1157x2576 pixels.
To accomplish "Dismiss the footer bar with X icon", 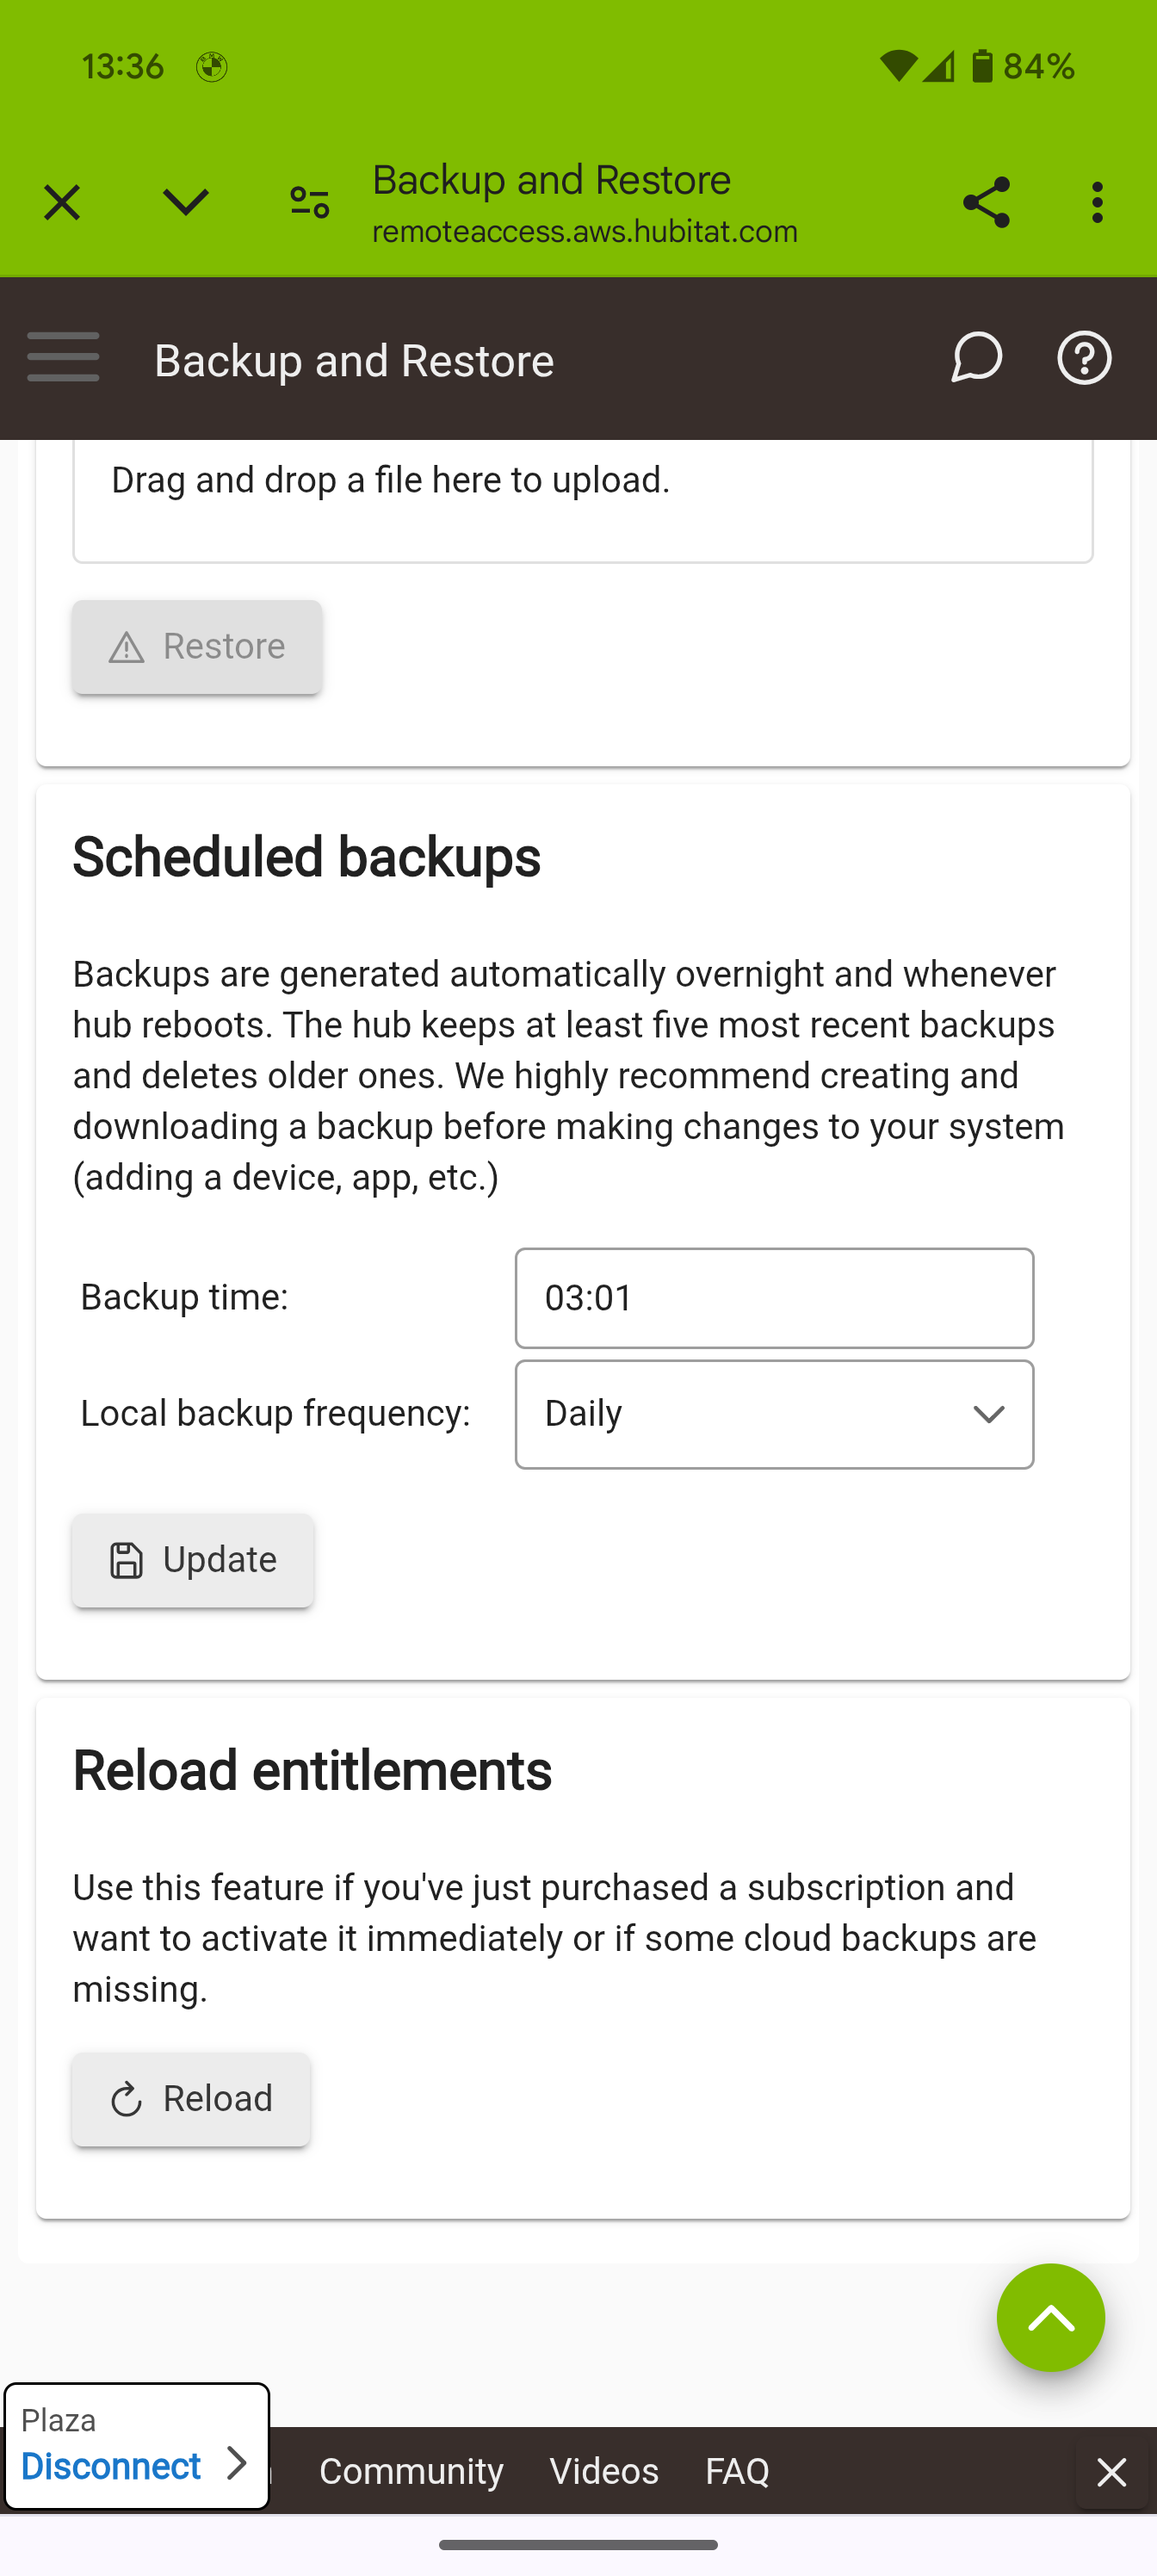I will coord(1111,2472).
